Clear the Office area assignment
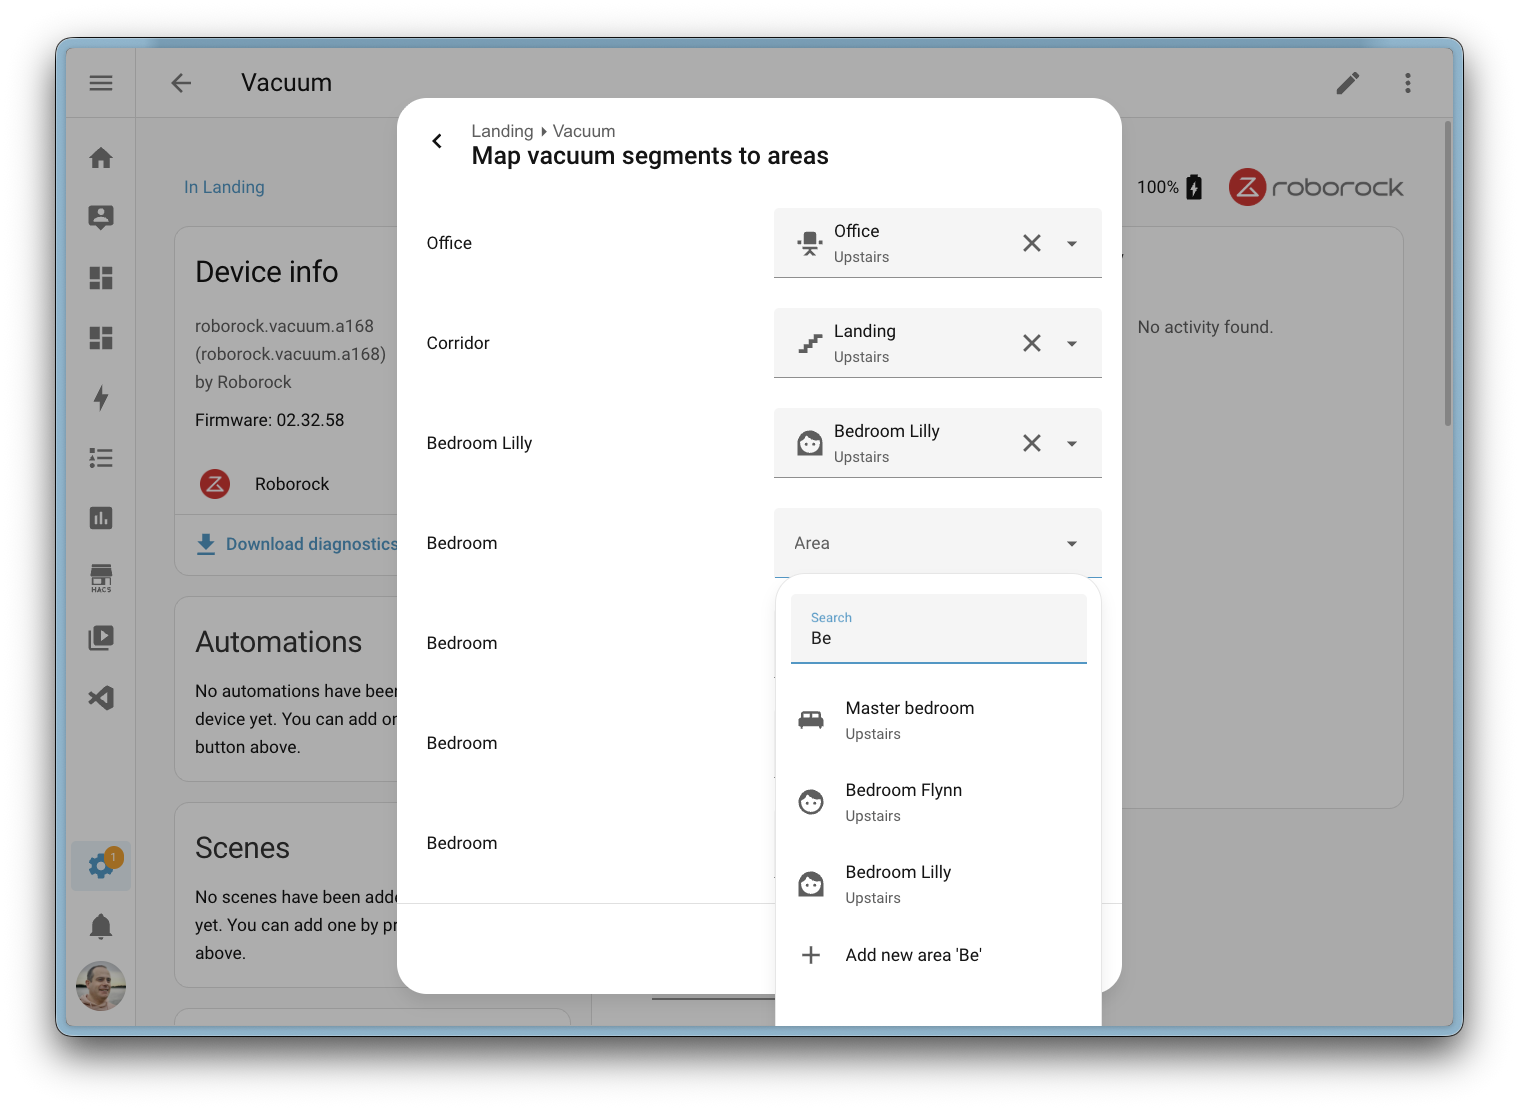Image resolution: width=1519 pixels, height=1110 pixels. (1032, 242)
